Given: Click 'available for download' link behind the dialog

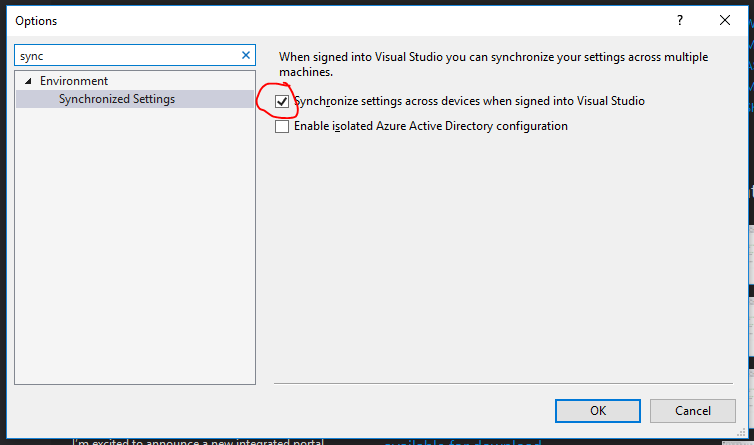Looking at the screenshot, I should point(460,441).
